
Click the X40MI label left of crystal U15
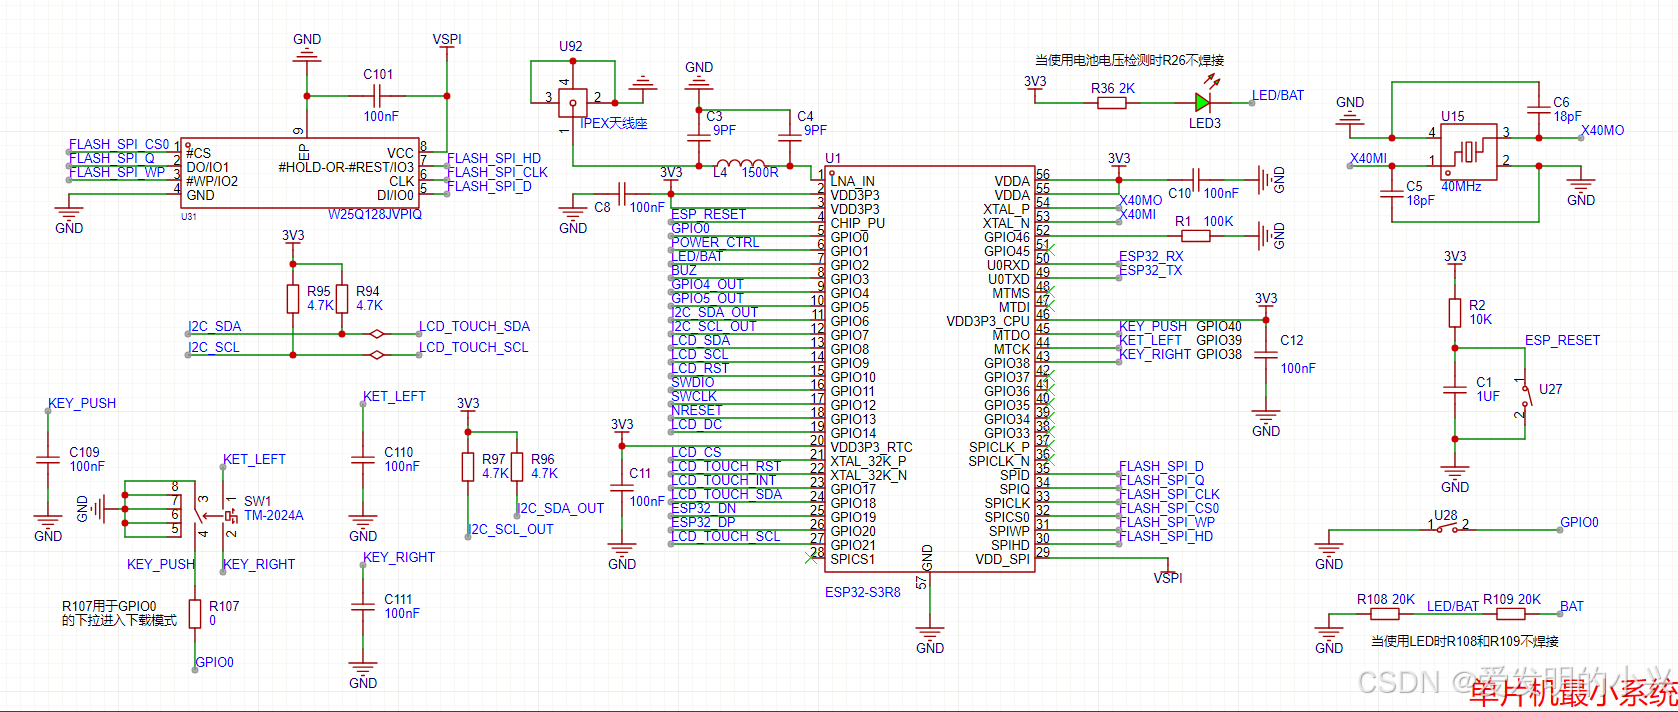click(x=1368, y=158)
